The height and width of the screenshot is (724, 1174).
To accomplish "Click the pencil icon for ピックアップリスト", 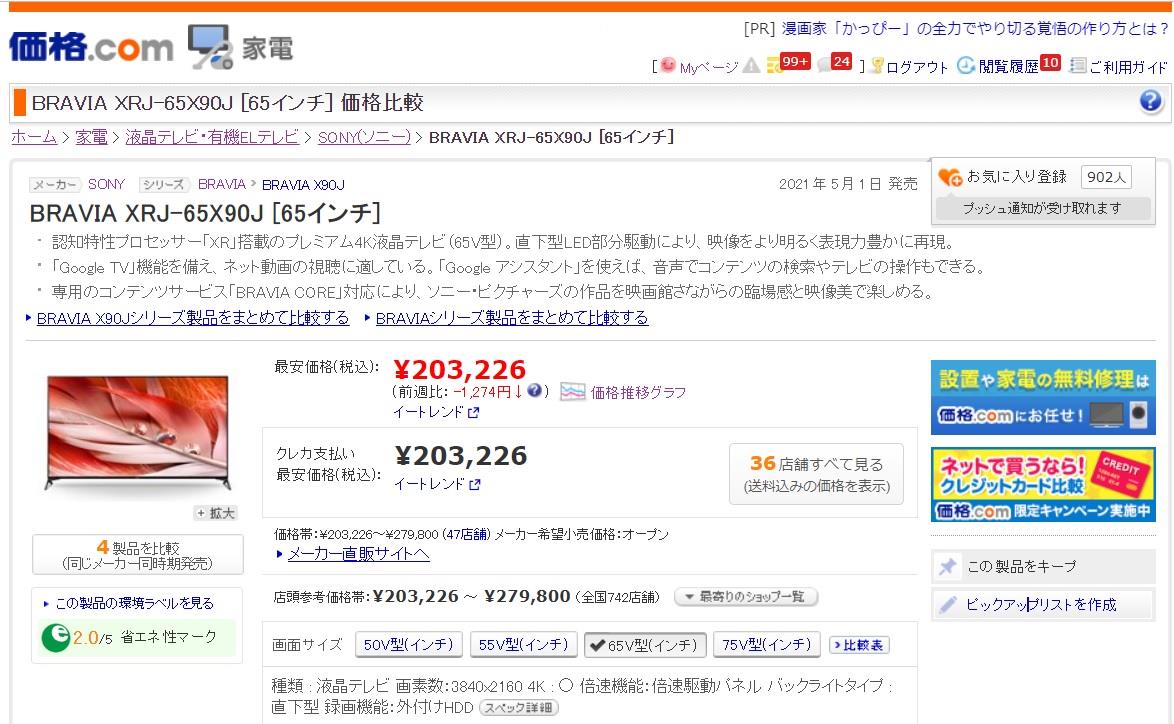I will 947,604.
